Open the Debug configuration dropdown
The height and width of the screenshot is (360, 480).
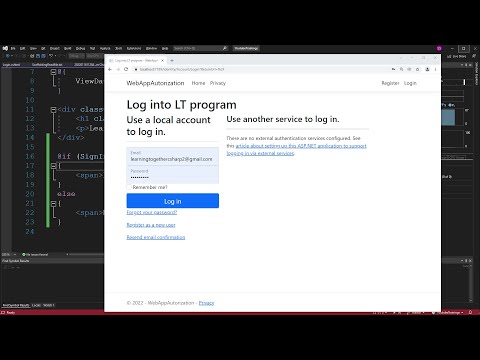pyautogui.click(x=76, y=56)
